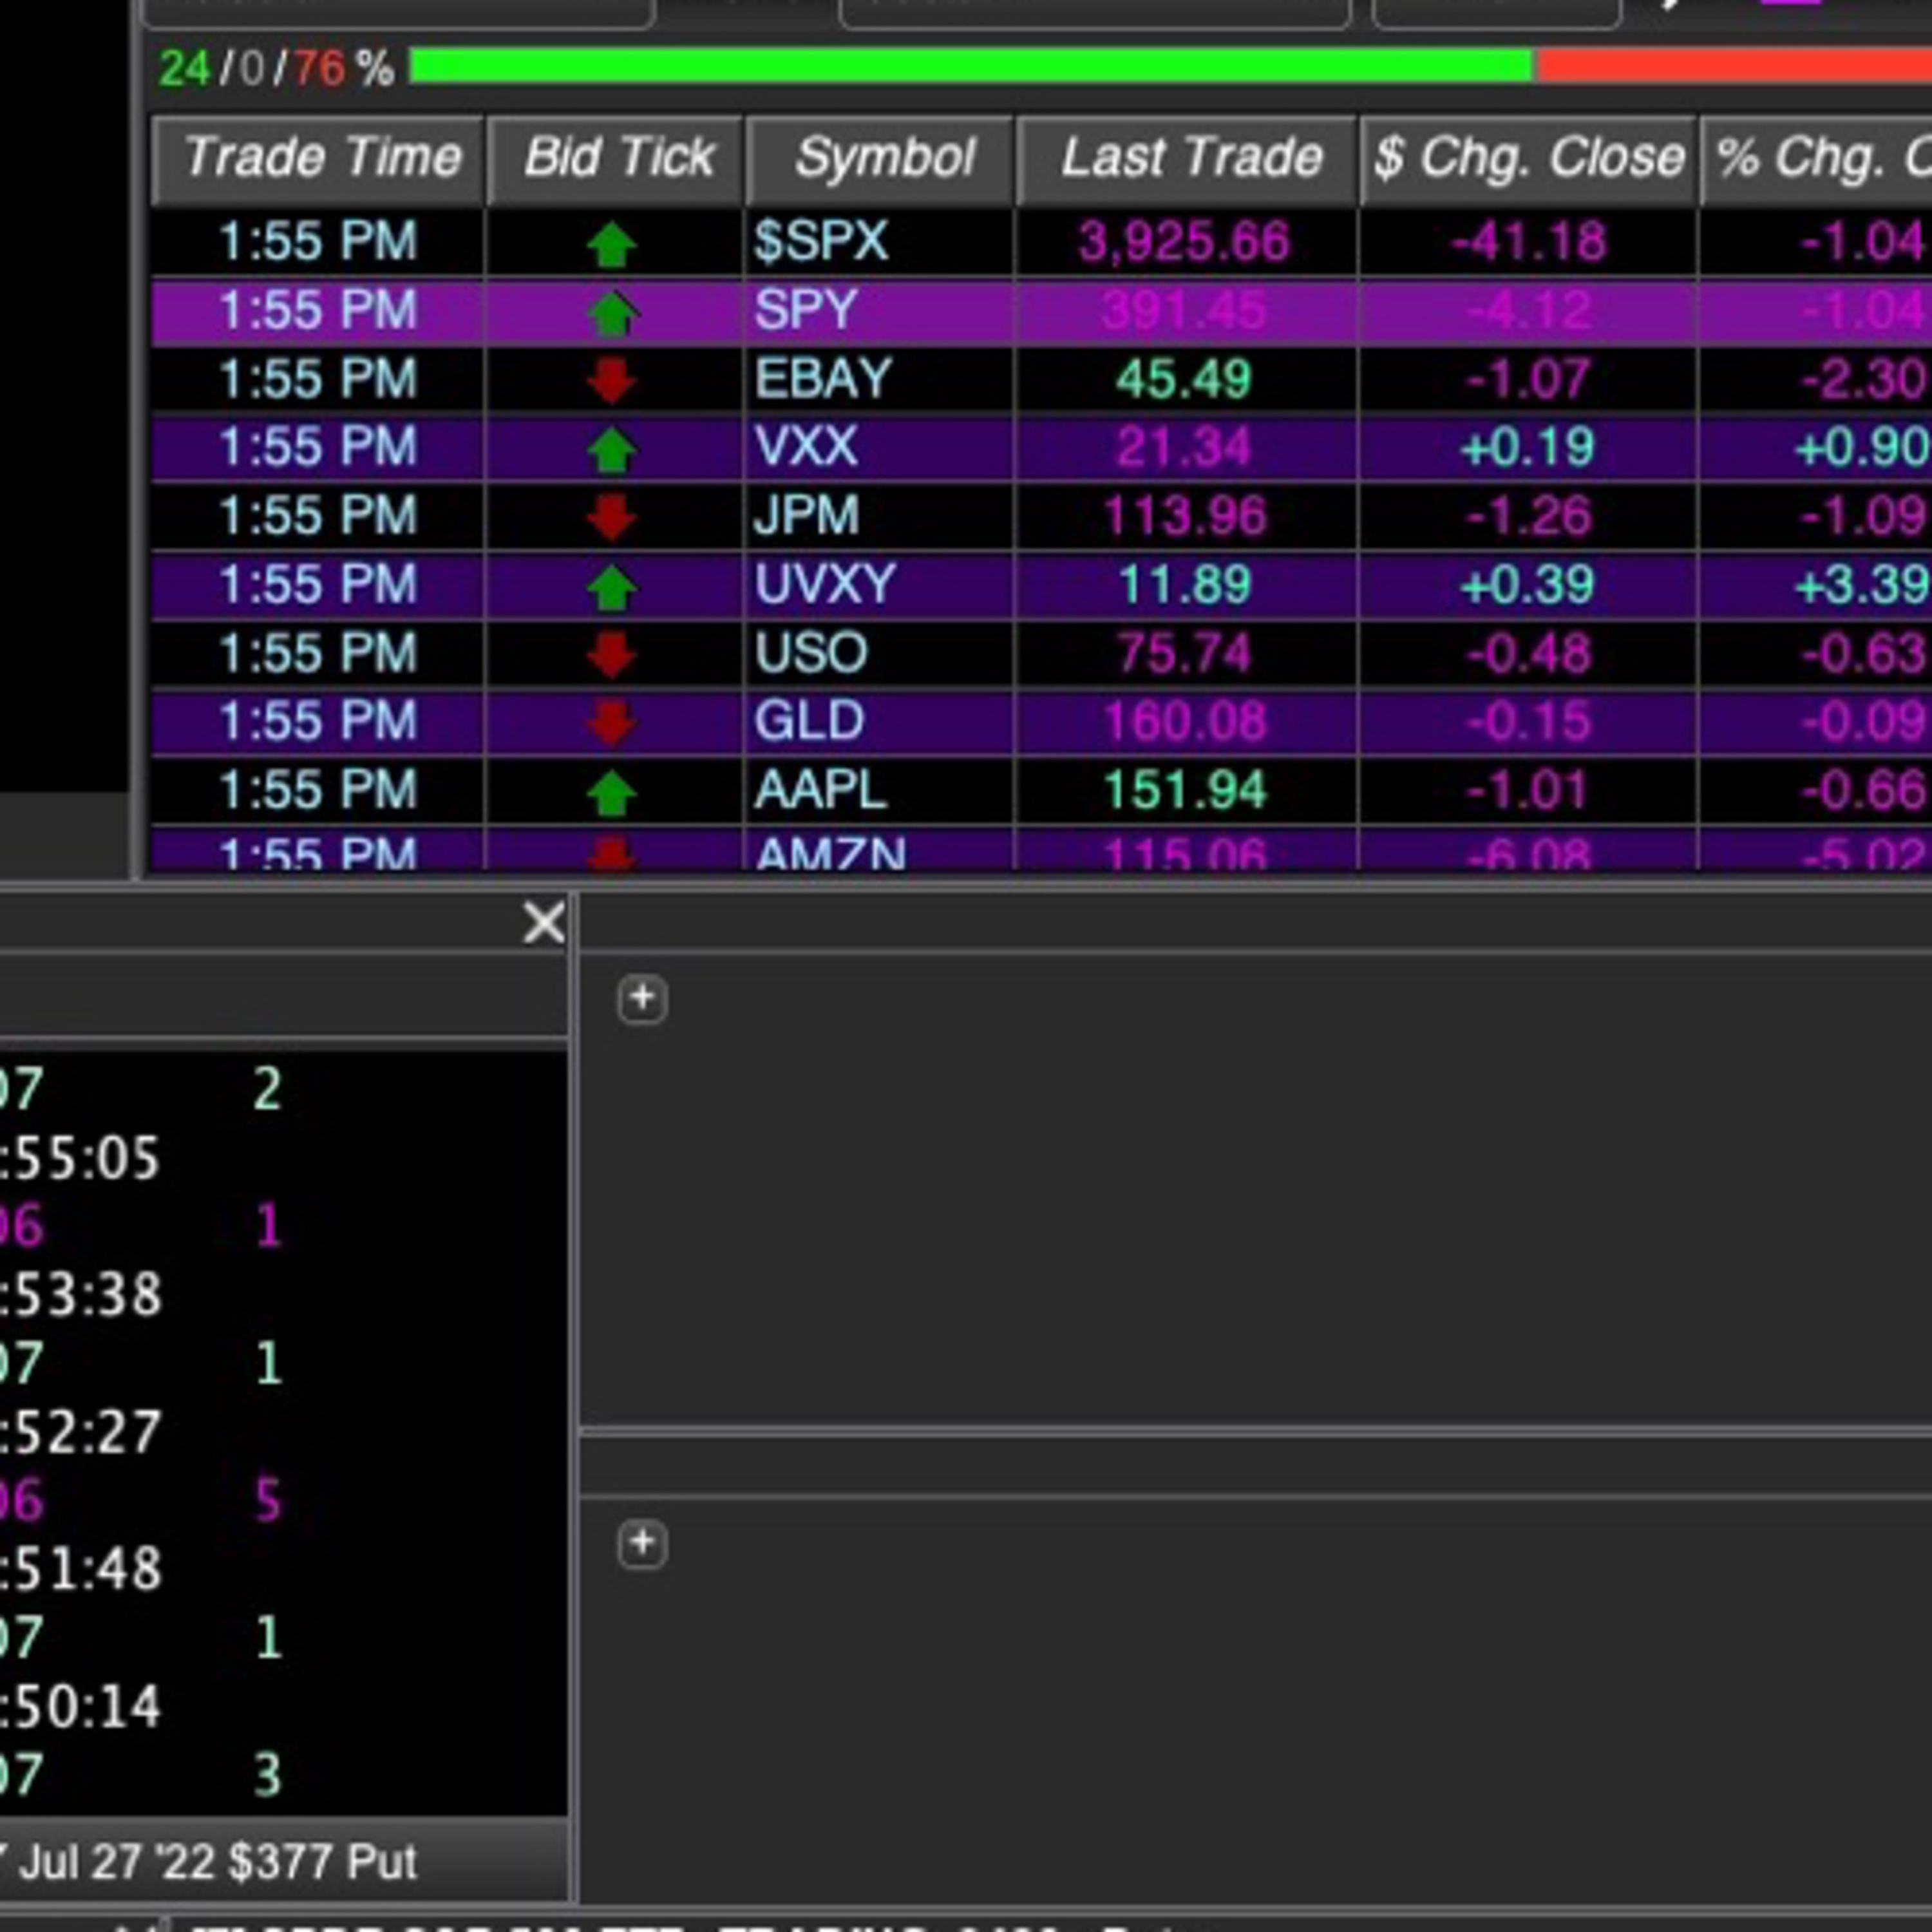Add a gadget with the lower plus icon
Image resolution: width=1932 pixels, height=1932 pixels.
642,1543
